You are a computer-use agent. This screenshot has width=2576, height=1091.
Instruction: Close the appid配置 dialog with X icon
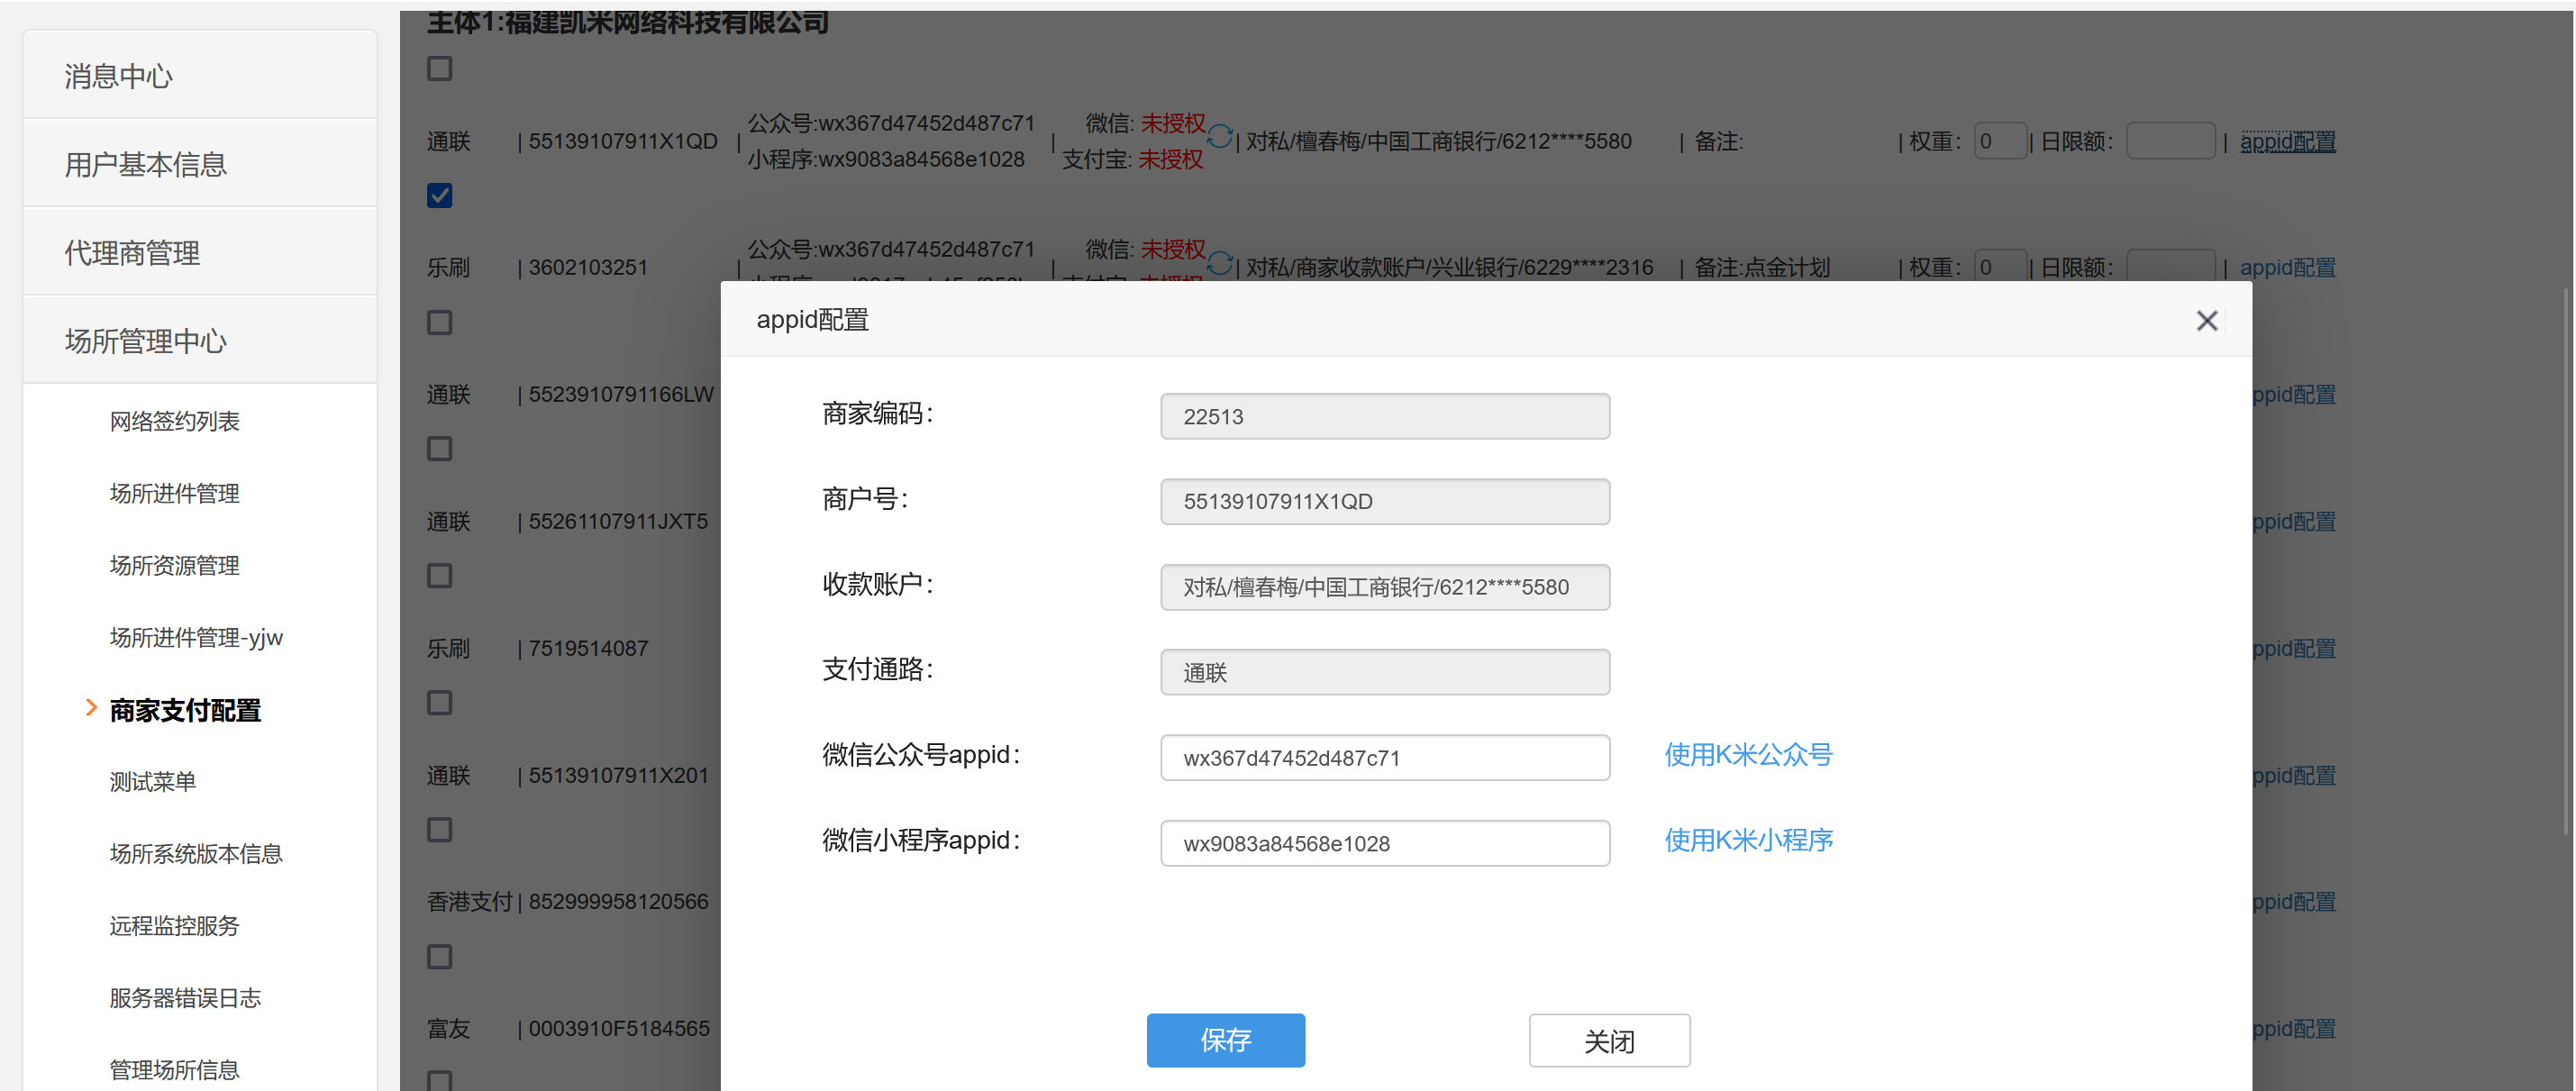tap(2206, 320)
